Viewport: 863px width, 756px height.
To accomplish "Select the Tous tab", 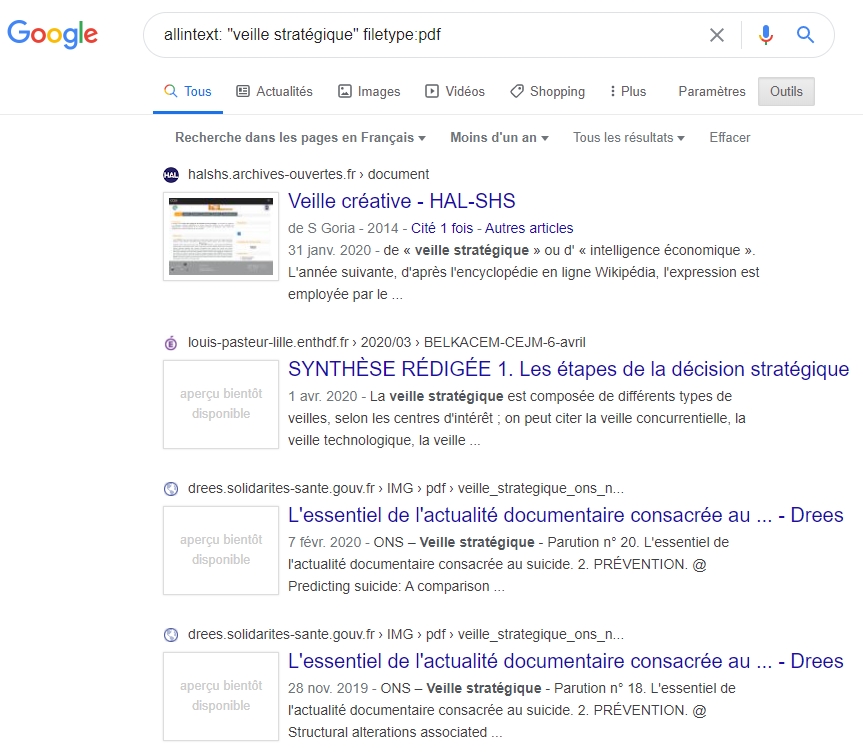I will 188,91.
